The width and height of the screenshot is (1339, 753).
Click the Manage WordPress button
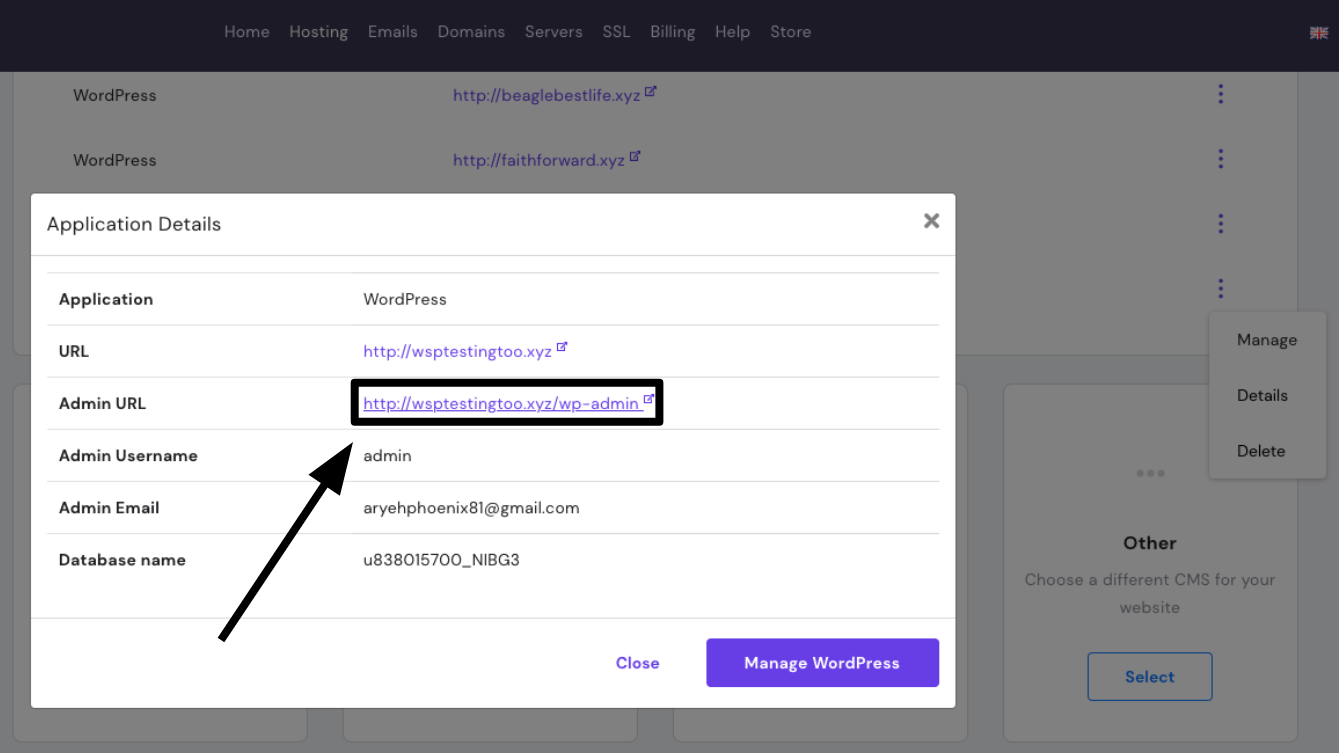pos(822,663)
